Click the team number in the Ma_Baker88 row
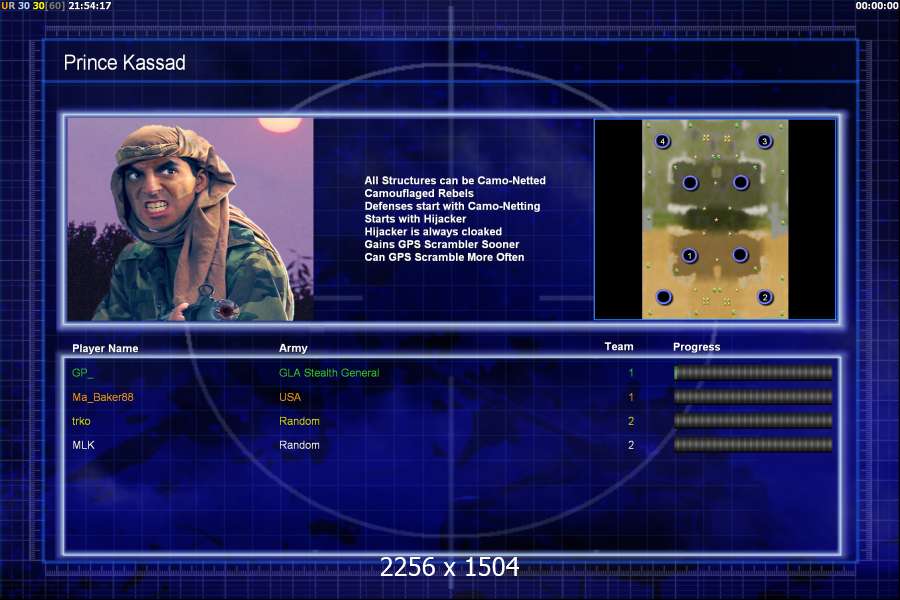Image resolution: width=900 pixels, height=600 pixels. click(x=631, y=397)
